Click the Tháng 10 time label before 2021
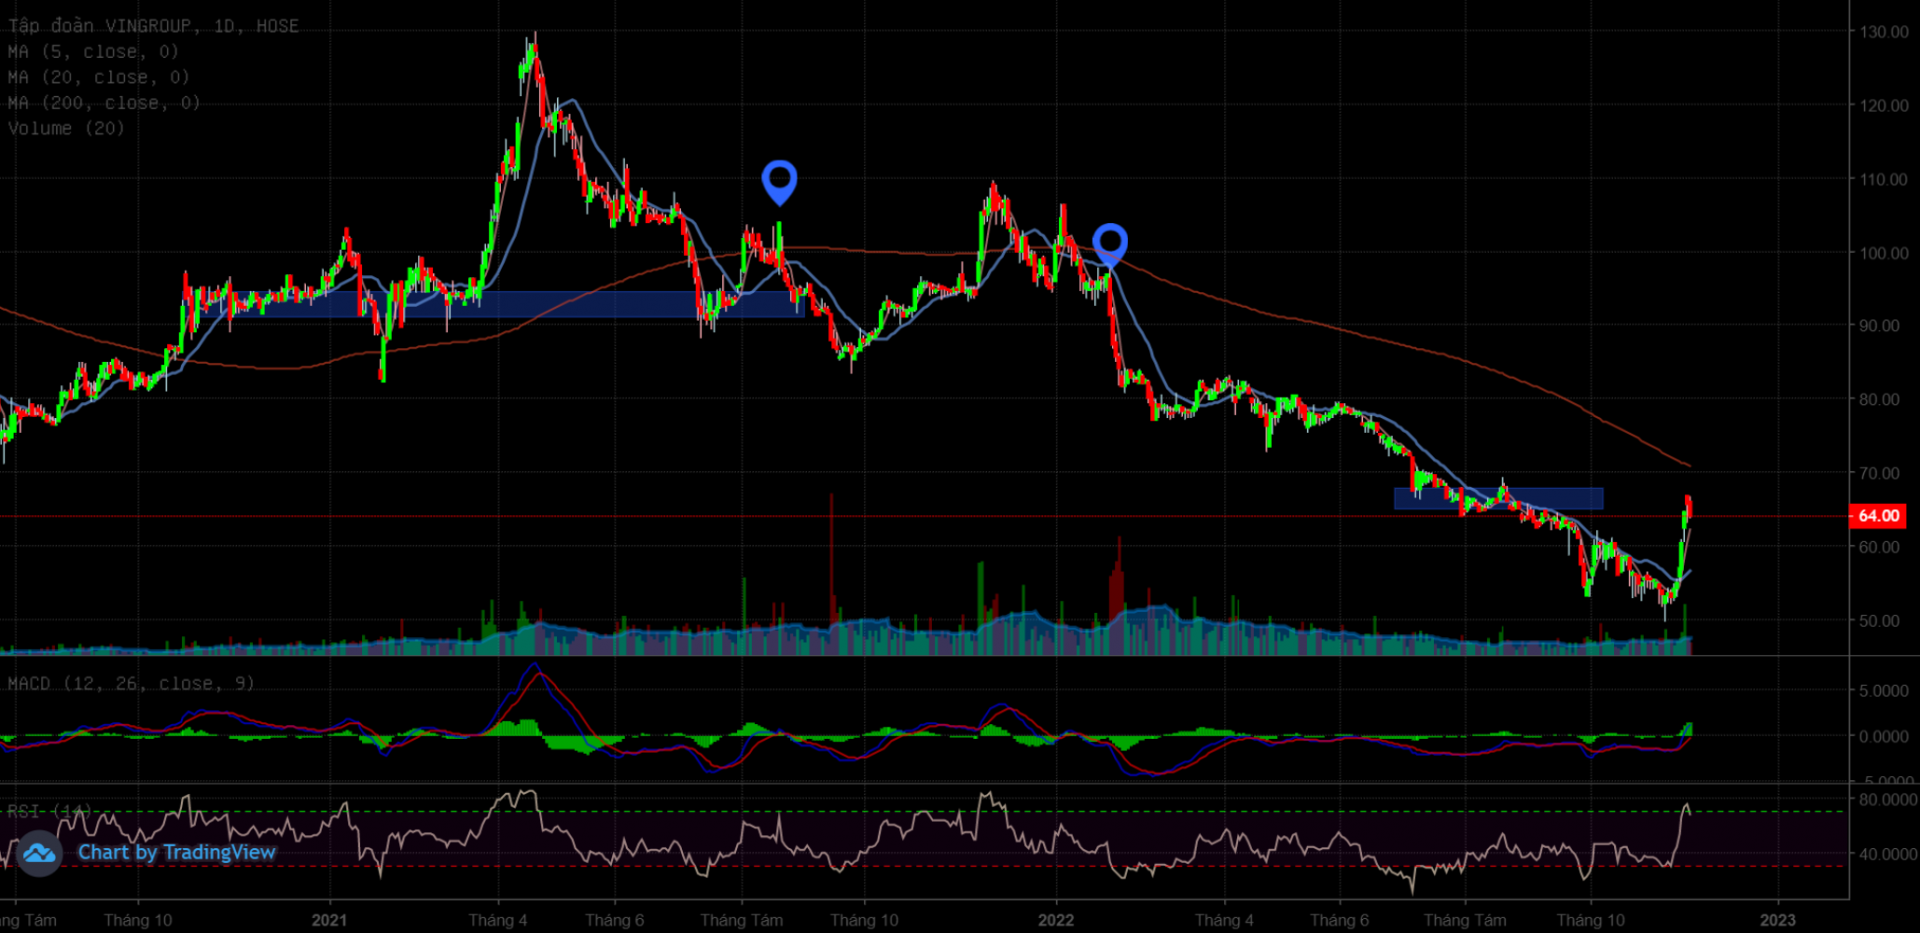The width and height of the screenshot is (1920, 933). click(138, 920)
